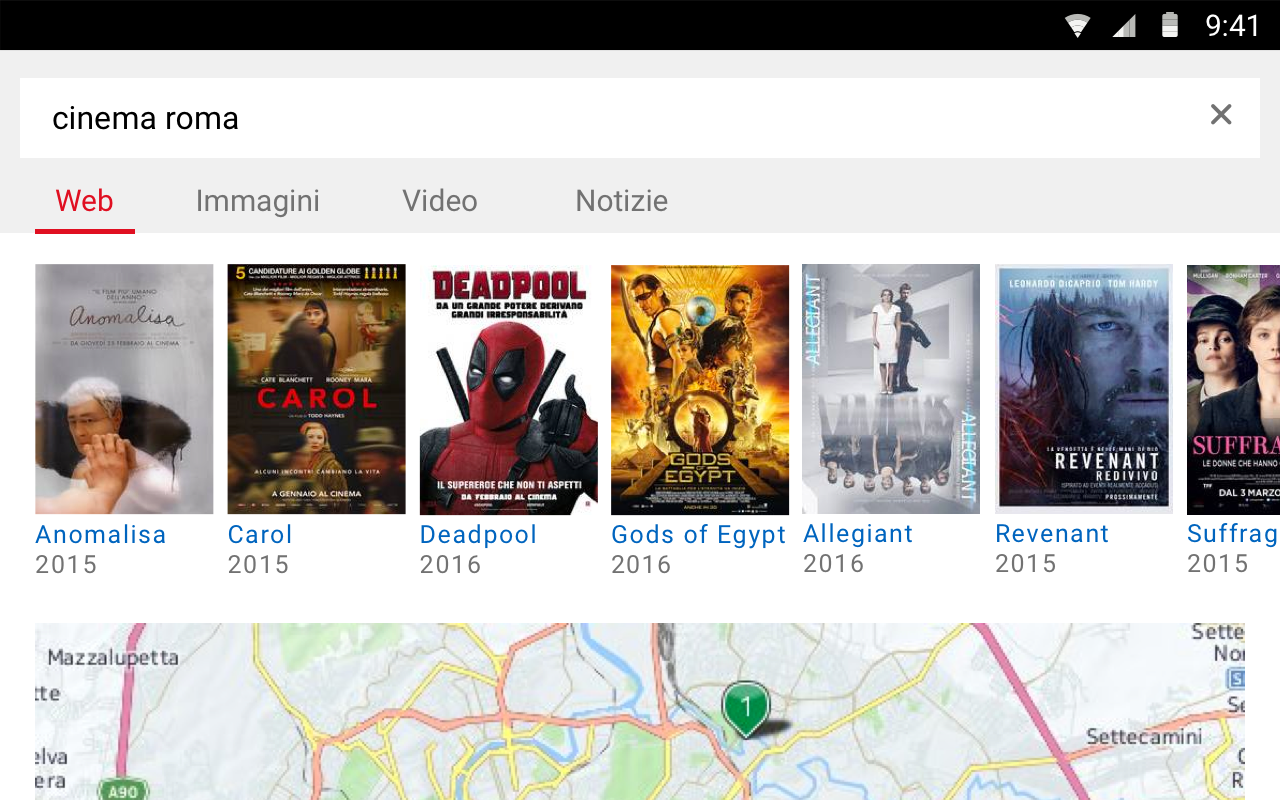Image resolution: width=1280 pixels, height=800 pixels.
Task: Open the Notizie tab
Action: pyautogui.click(x=621, y=201)
